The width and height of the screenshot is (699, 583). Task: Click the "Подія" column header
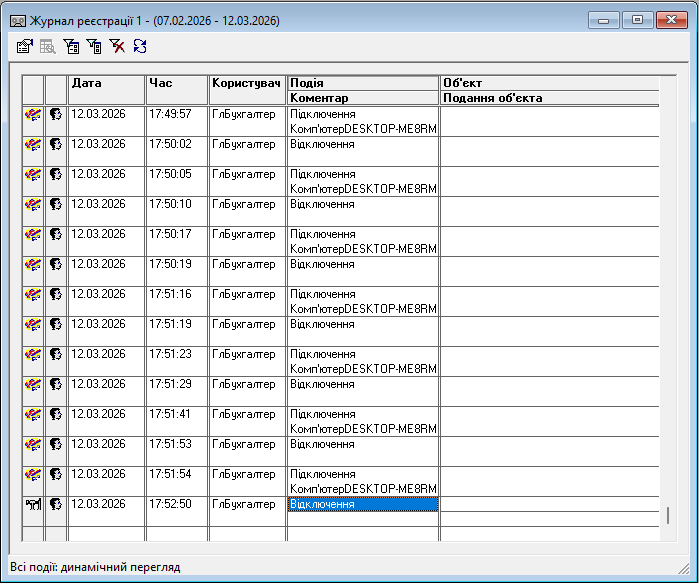(362, 83)
